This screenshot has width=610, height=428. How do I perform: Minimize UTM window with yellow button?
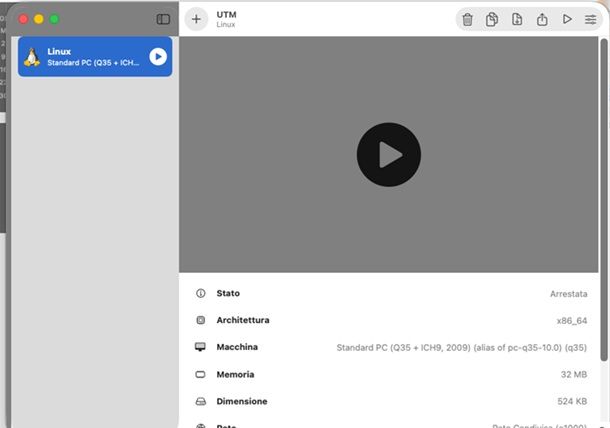click(x=39, y=19)
